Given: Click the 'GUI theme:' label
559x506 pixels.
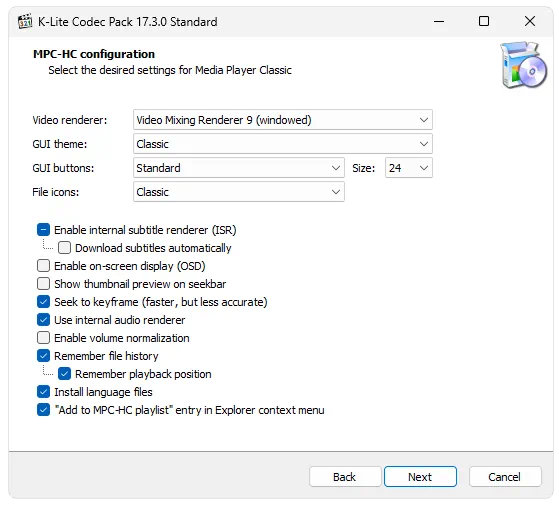Looking at the screenshot, I should click(60, 144).
